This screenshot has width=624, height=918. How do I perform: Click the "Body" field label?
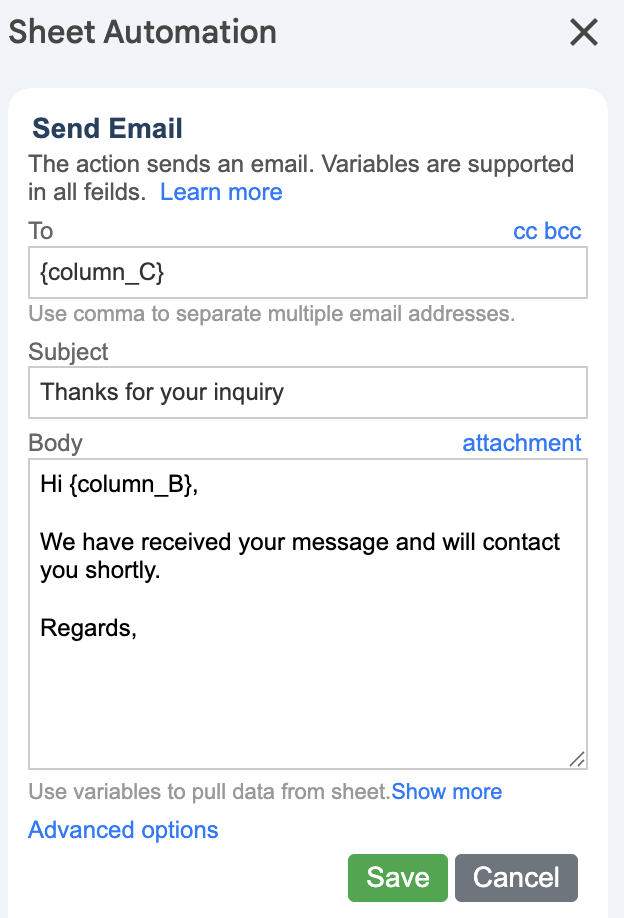coord(56,443)
